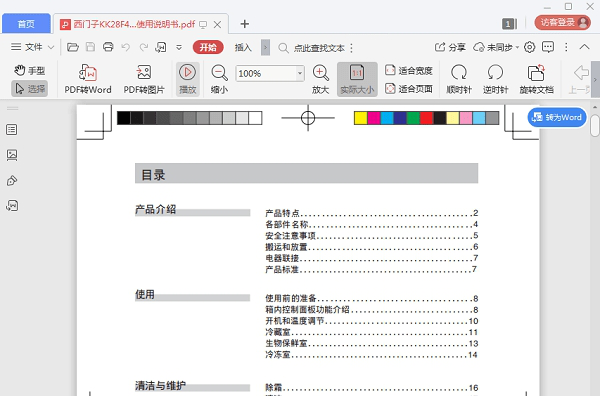The height and width of the screenshot is (411, 600).
Task: Zoom out using the 缩小 magnifier
Action: click(219, 73)
